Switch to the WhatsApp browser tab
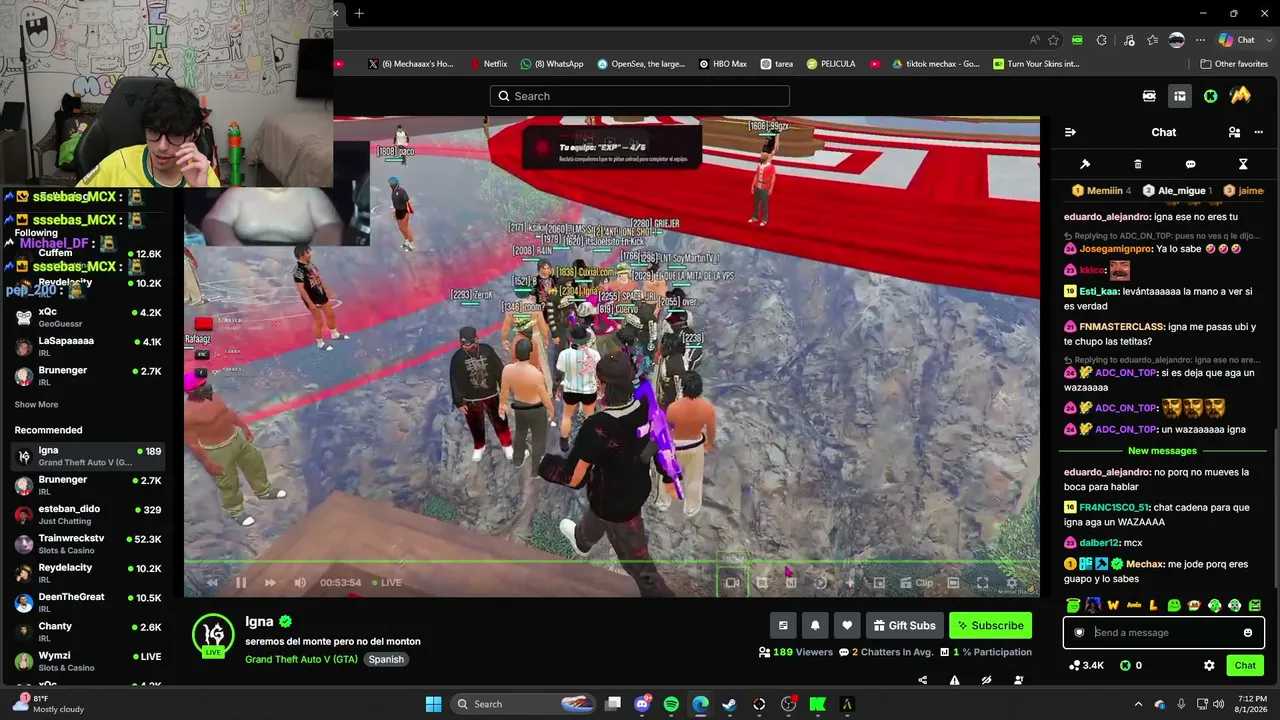 tap(551, 64)
